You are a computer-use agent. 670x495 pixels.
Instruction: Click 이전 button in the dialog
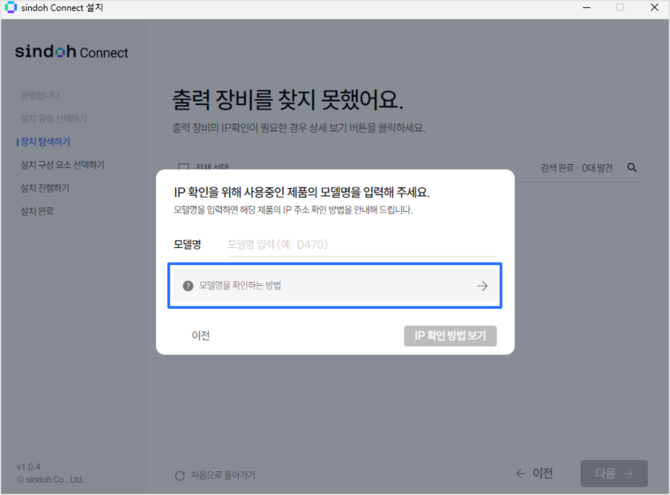click(x=200, y=336)
